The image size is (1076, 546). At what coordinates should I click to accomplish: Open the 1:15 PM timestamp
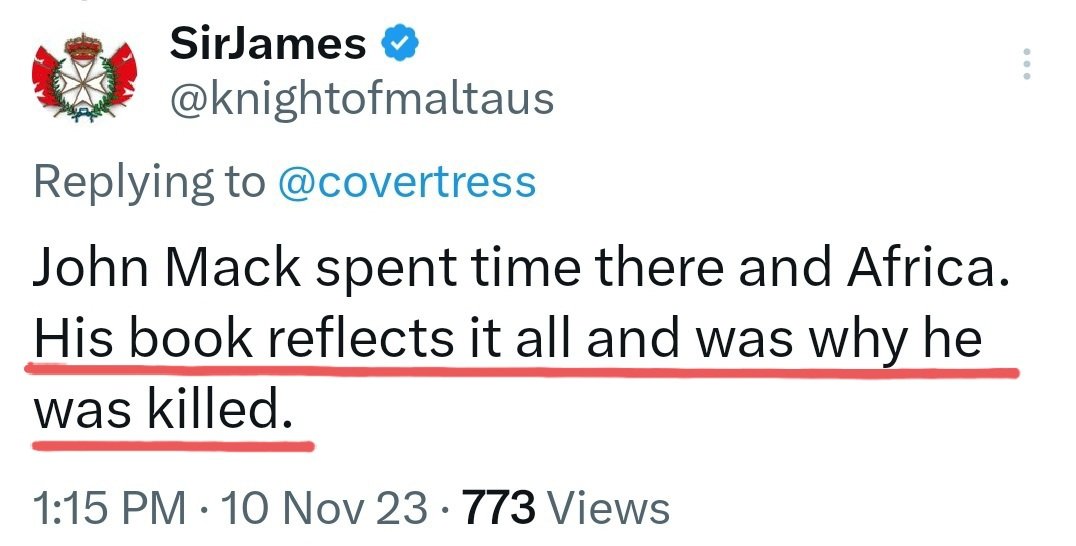pyautogui.click(x=109, y=508)
